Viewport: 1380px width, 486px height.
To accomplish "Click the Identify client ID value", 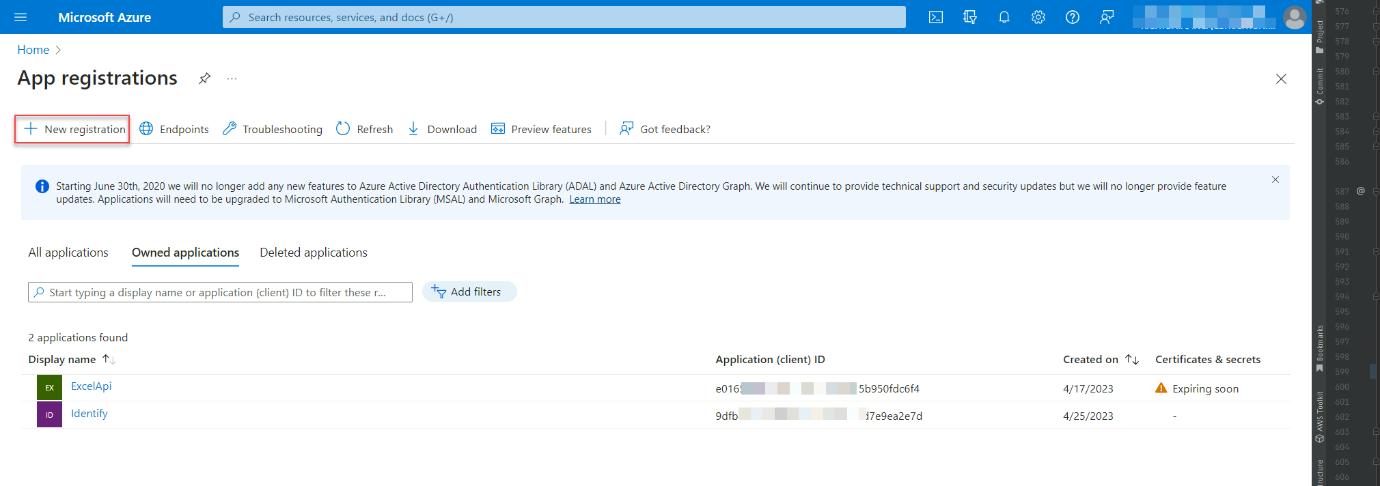I will tap(819, 416).
